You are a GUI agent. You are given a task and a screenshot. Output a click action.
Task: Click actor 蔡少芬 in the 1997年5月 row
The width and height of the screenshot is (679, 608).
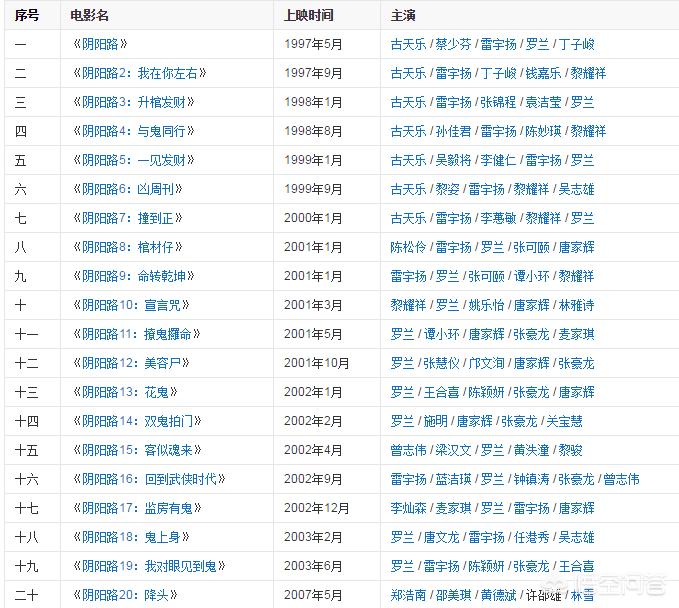[453, 44]
